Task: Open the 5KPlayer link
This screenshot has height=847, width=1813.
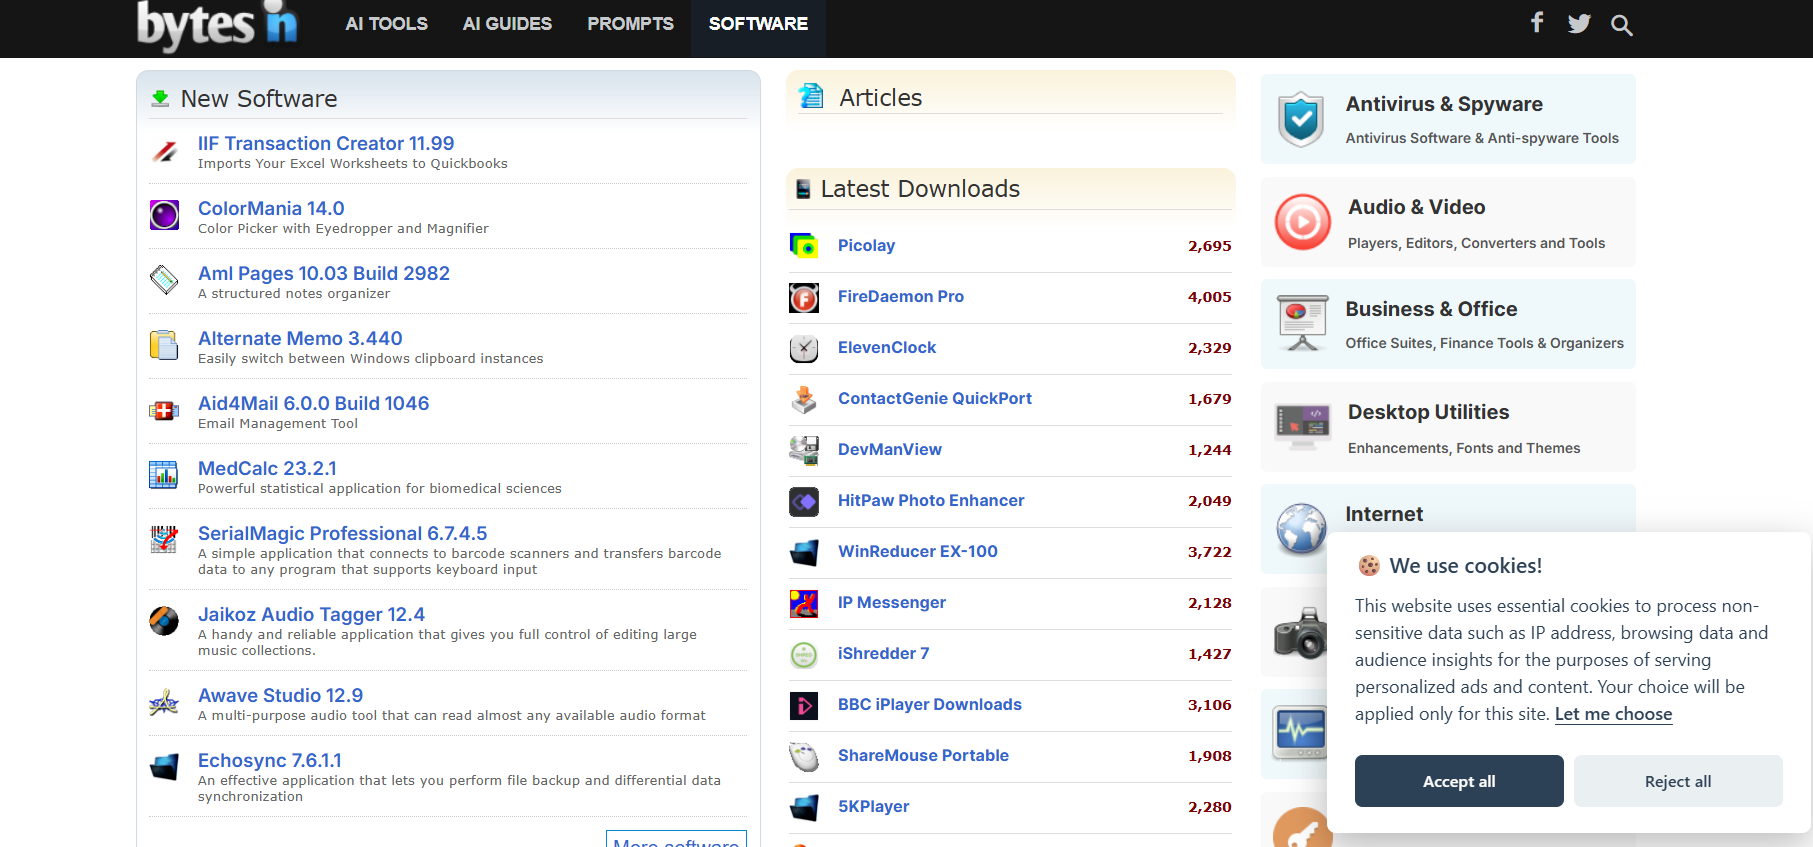Action: click(x=873, y=806)
